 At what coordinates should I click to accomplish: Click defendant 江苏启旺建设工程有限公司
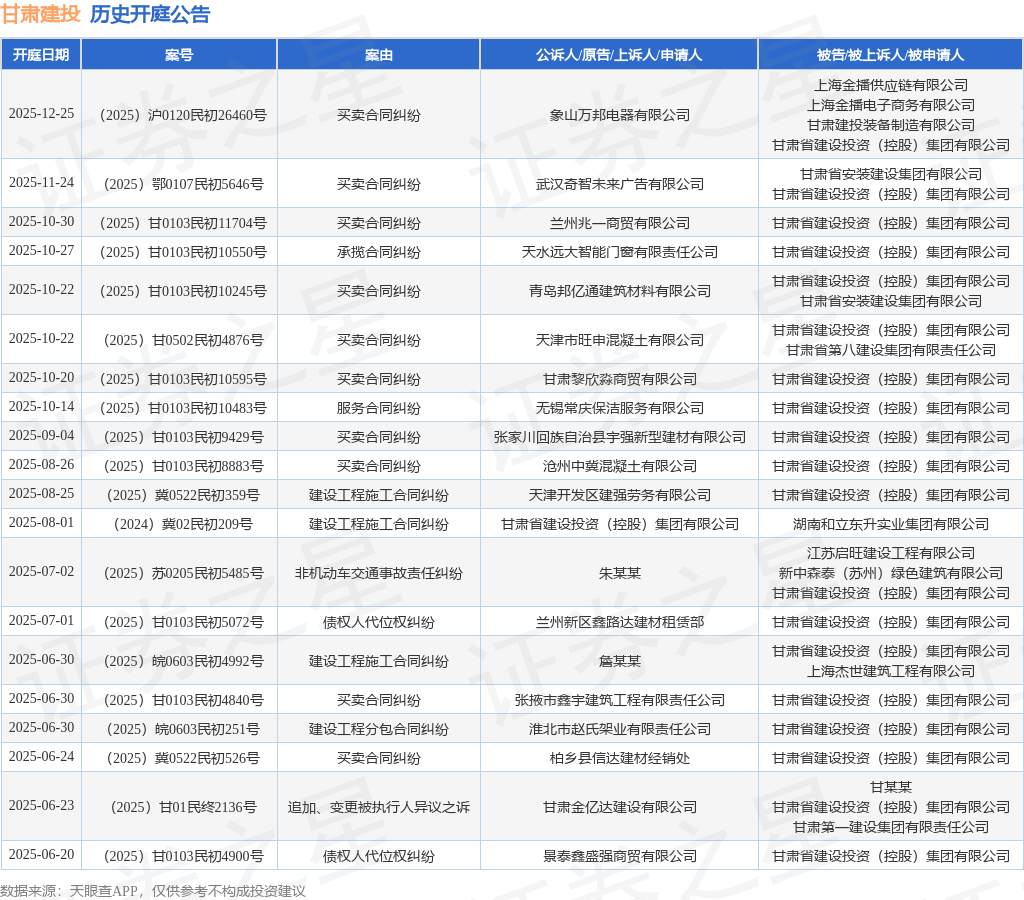click(891, 553)
